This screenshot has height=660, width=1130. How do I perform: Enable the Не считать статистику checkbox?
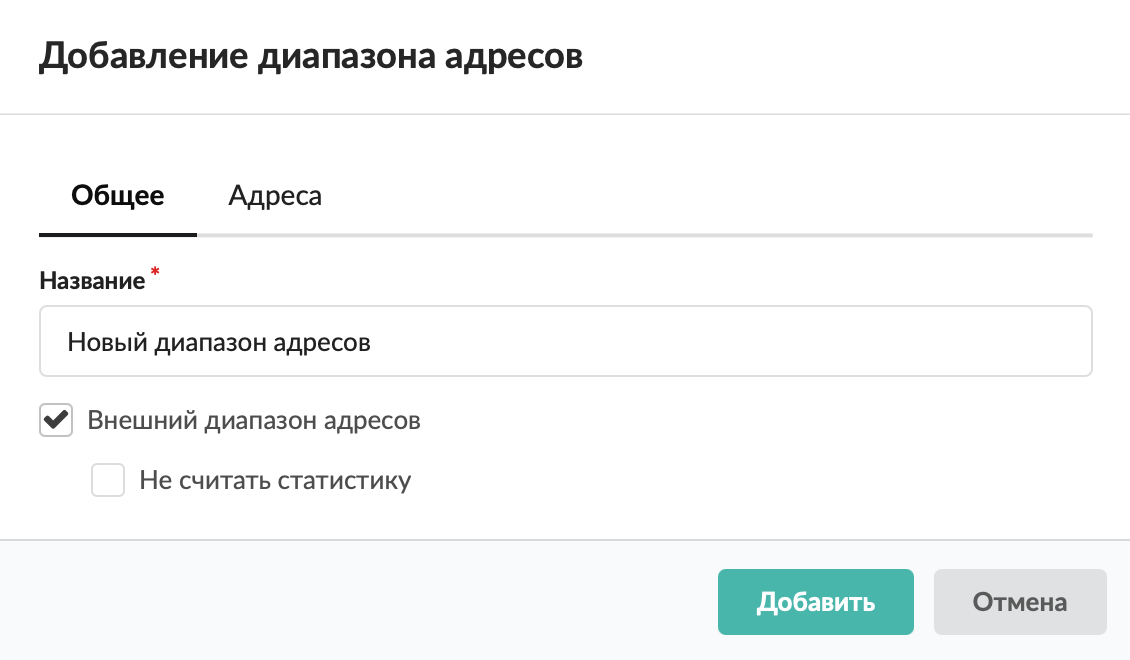coord(108,481)
